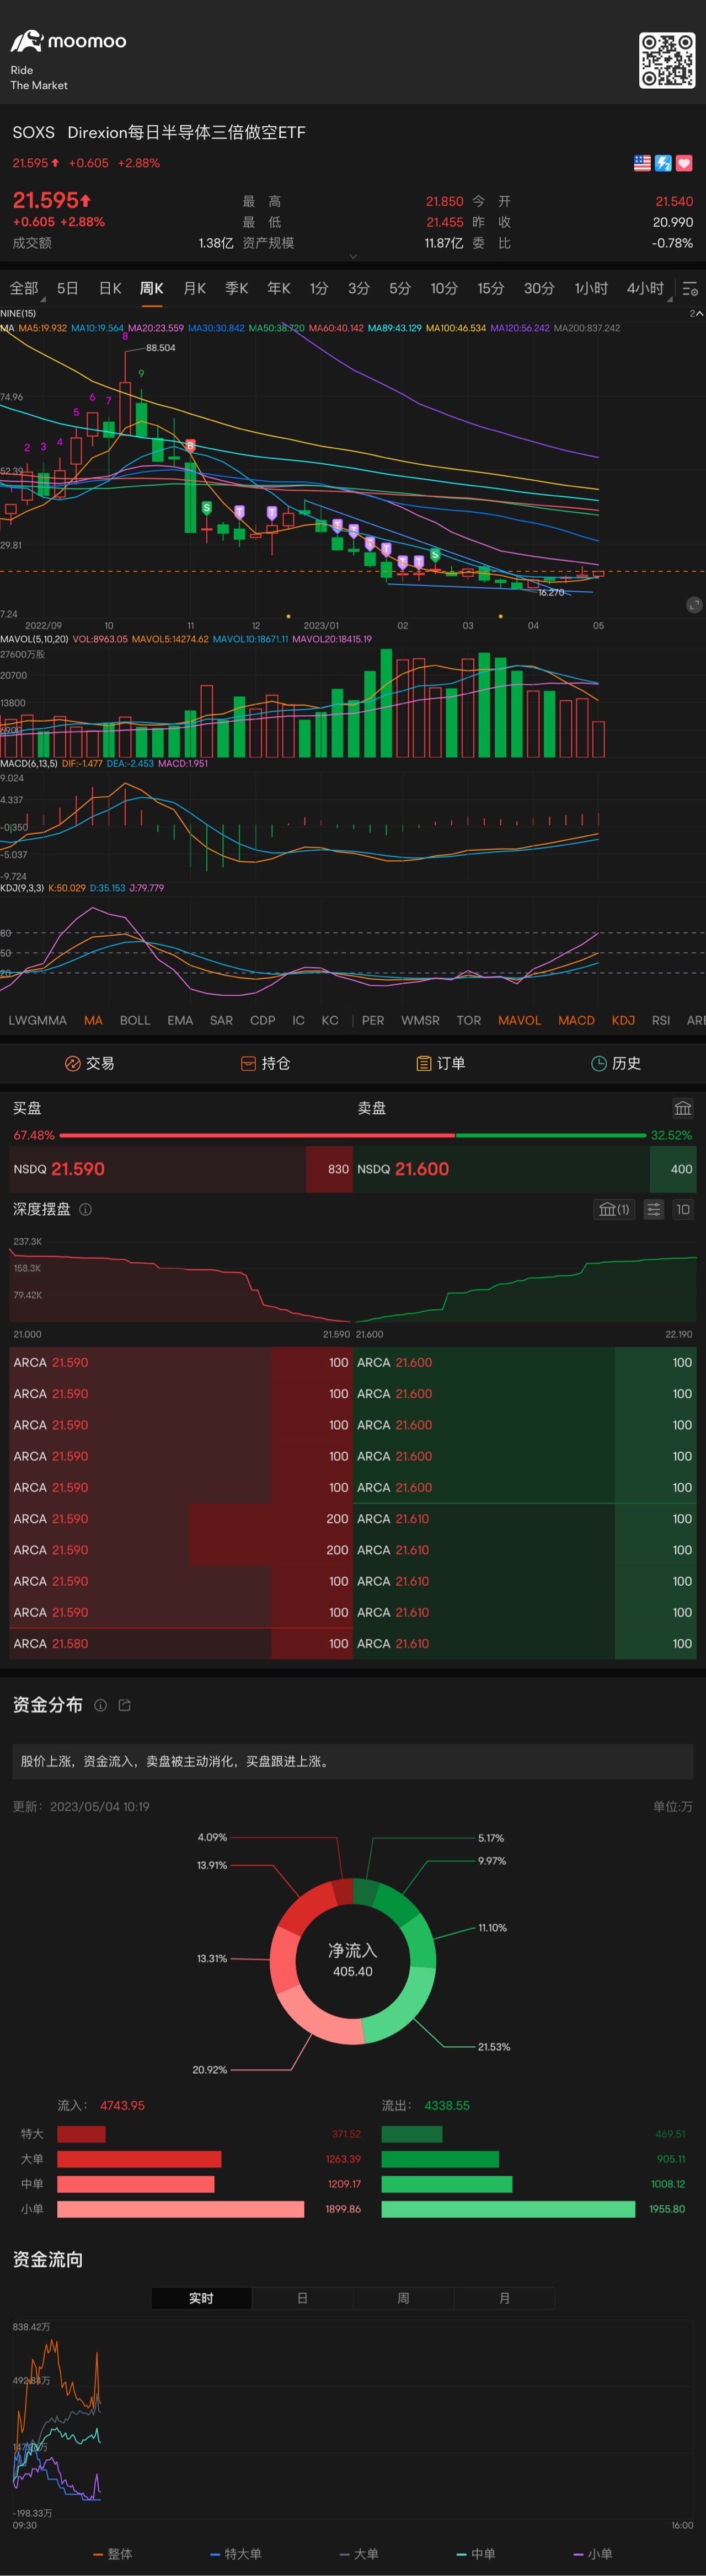Toggle the KDJ indicator
706x2576 pixels.
coord(623,1020)
